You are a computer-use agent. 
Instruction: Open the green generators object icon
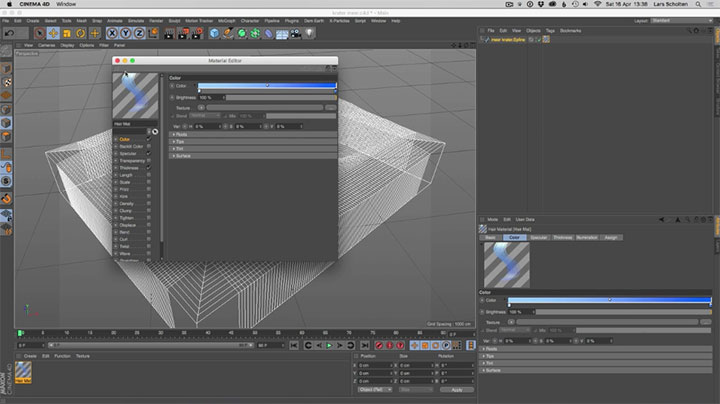(x=242, y=33)
